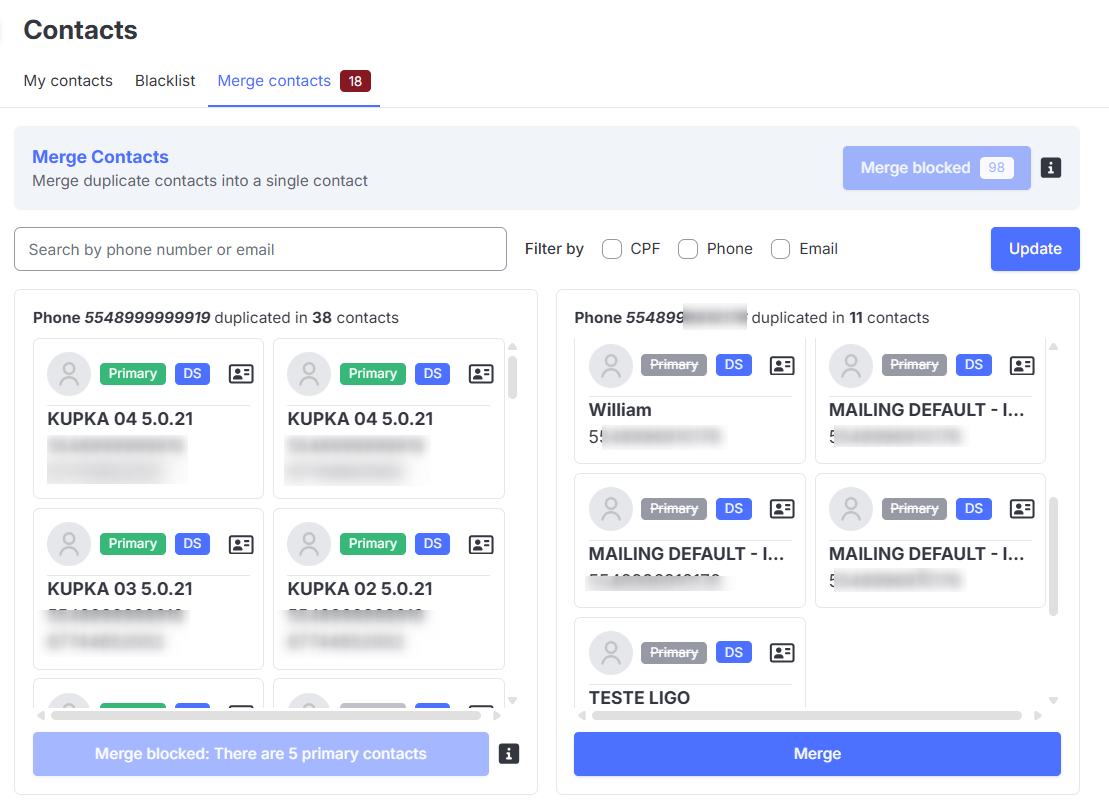Enable the CPF filter checkbox
The width and height of the screenshot is (1109, 800).
click(612, 249)
